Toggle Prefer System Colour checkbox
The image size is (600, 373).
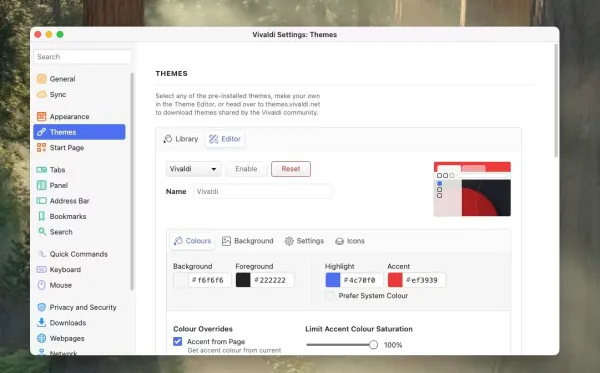point(329,296)
